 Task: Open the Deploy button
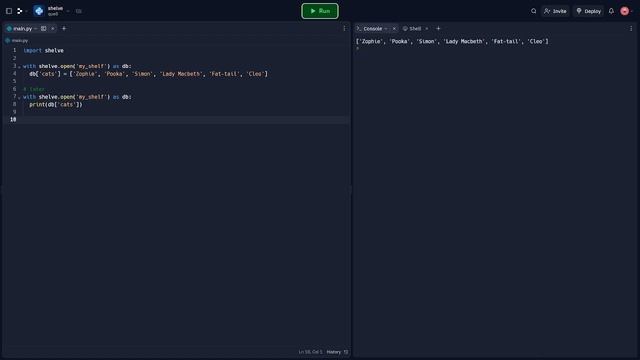(x=589, y=11)
